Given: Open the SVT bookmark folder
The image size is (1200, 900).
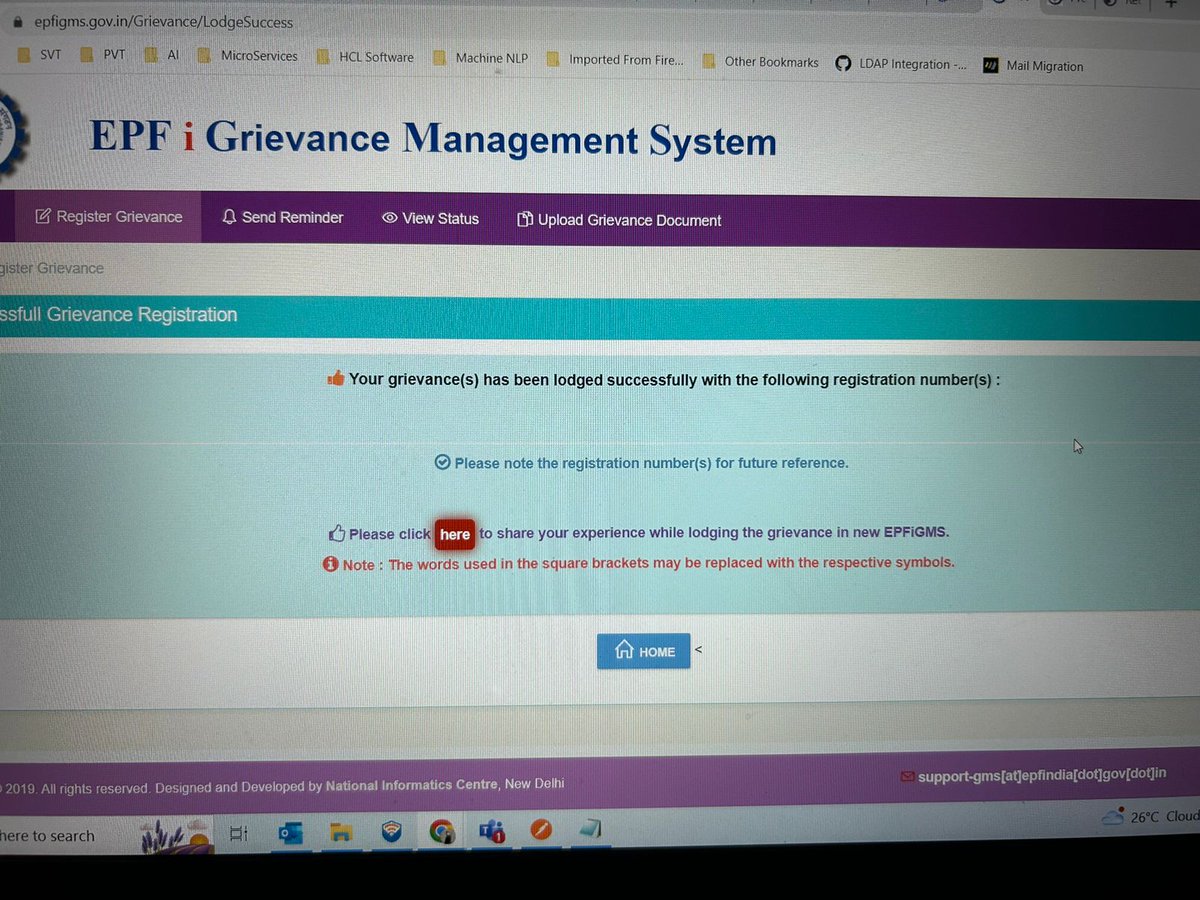Looking at the screenshot, I should tap(39, 55).
